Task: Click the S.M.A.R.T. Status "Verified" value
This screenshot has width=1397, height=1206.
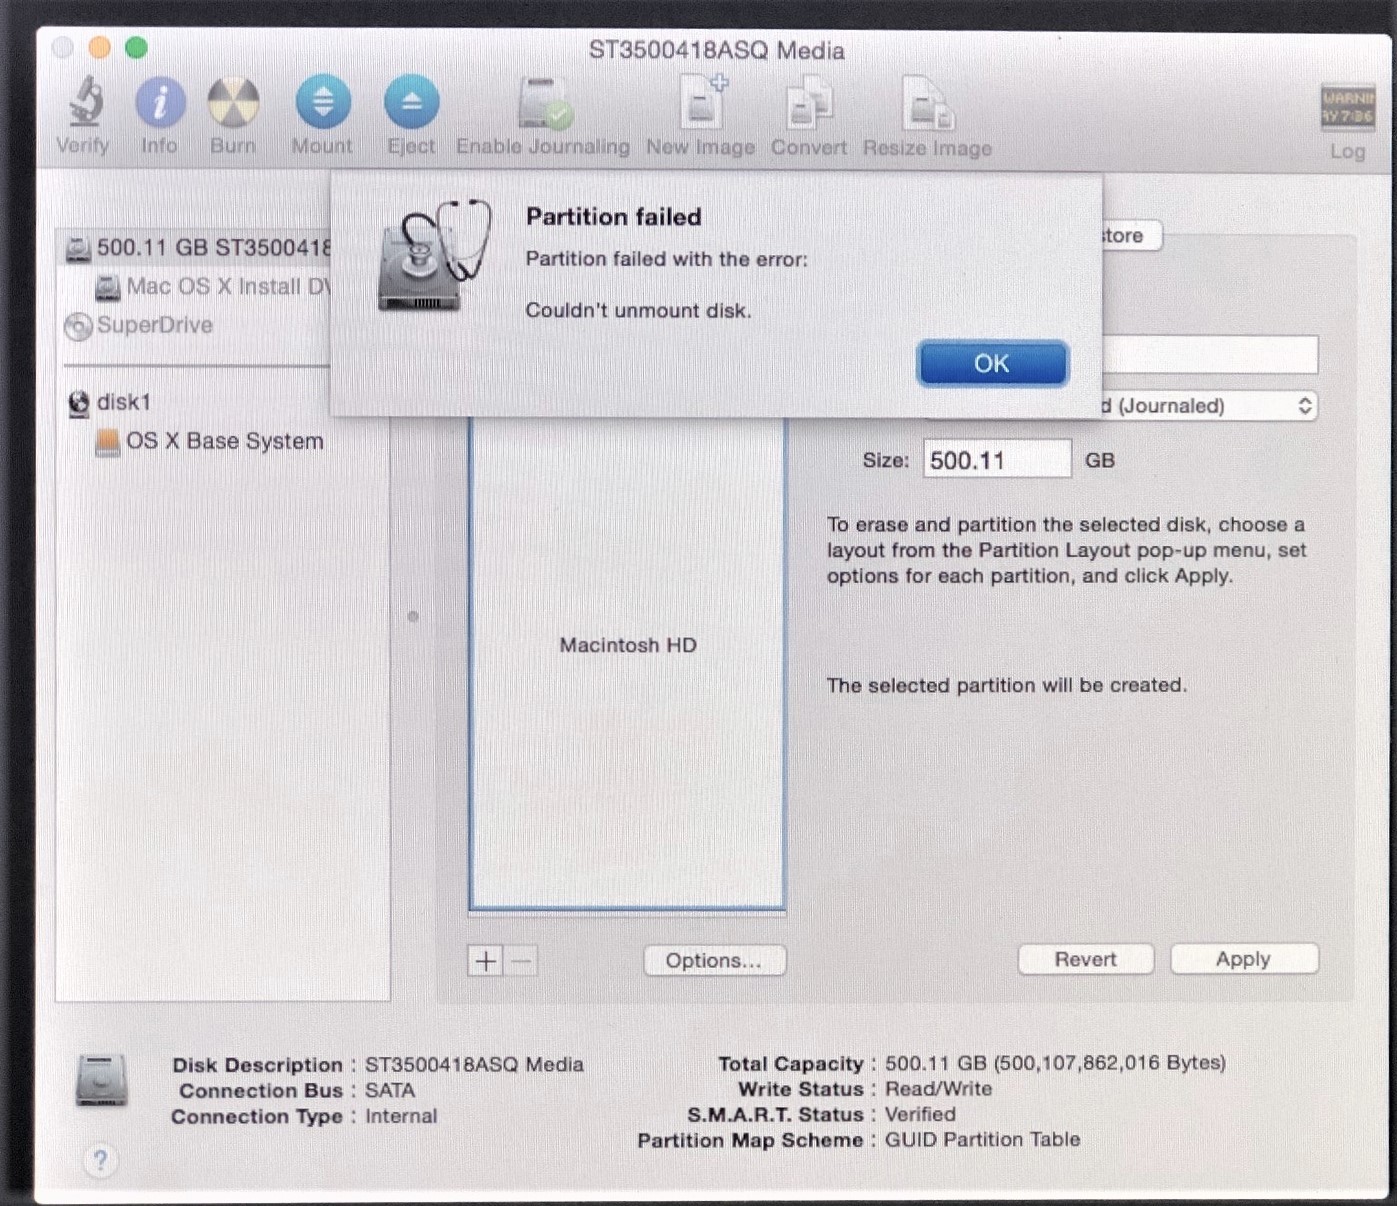Action: point(920,1114)
